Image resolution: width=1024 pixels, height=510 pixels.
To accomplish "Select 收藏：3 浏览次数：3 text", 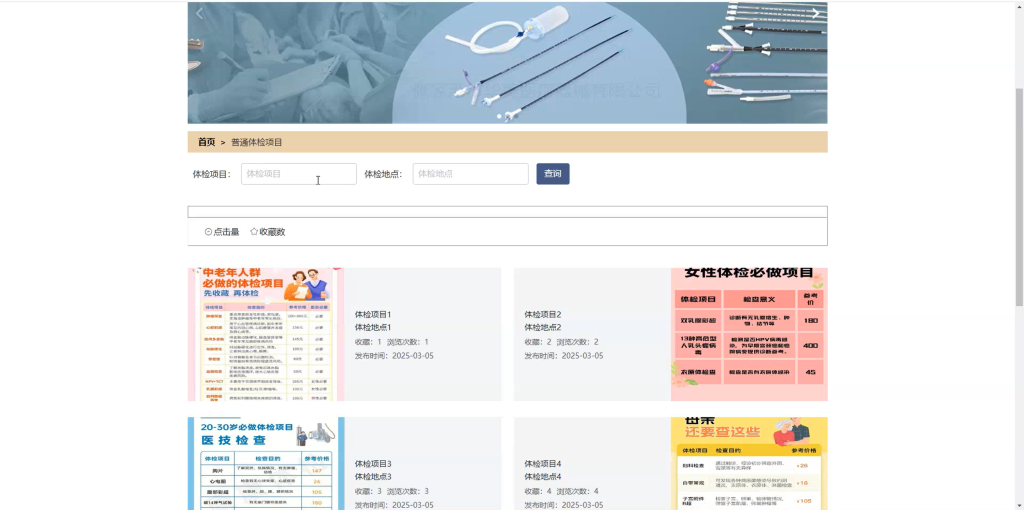I will [392, 491].
